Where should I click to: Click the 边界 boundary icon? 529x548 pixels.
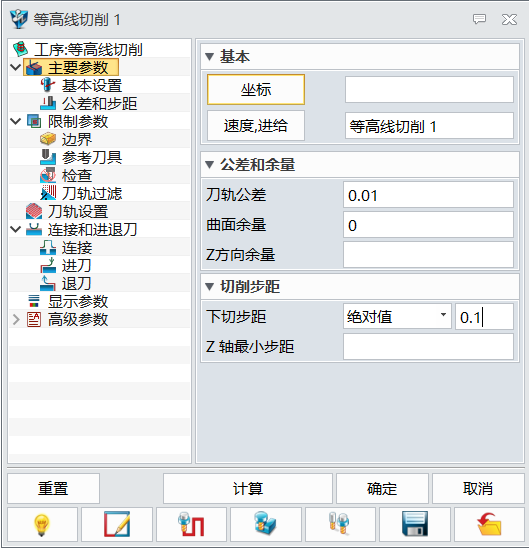48,139
